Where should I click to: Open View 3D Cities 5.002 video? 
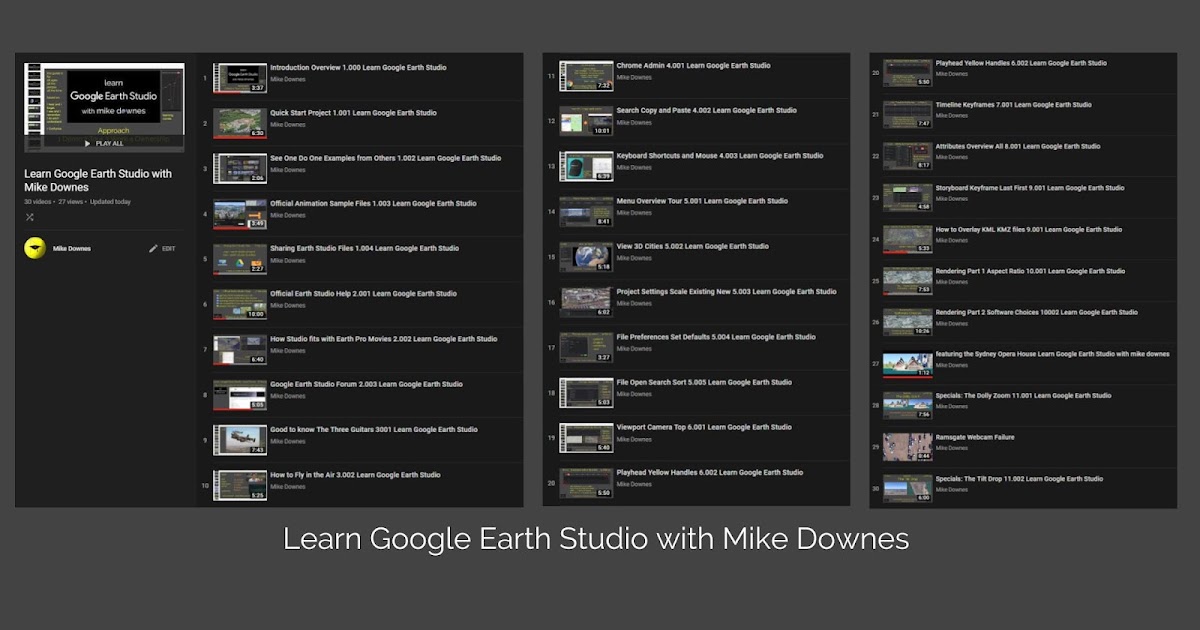[x=693, y=246]
